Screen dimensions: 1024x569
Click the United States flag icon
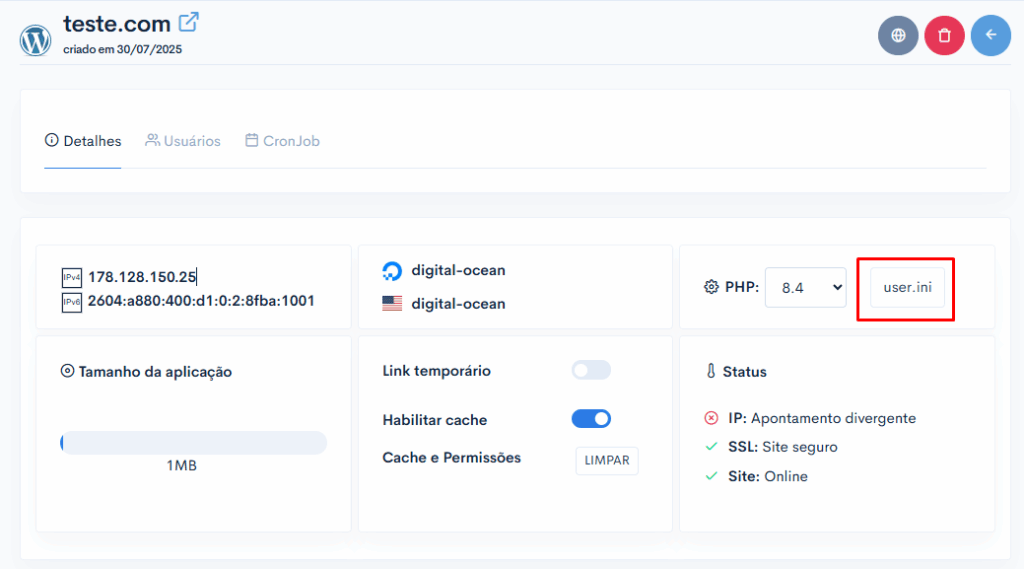click(392, 304)
